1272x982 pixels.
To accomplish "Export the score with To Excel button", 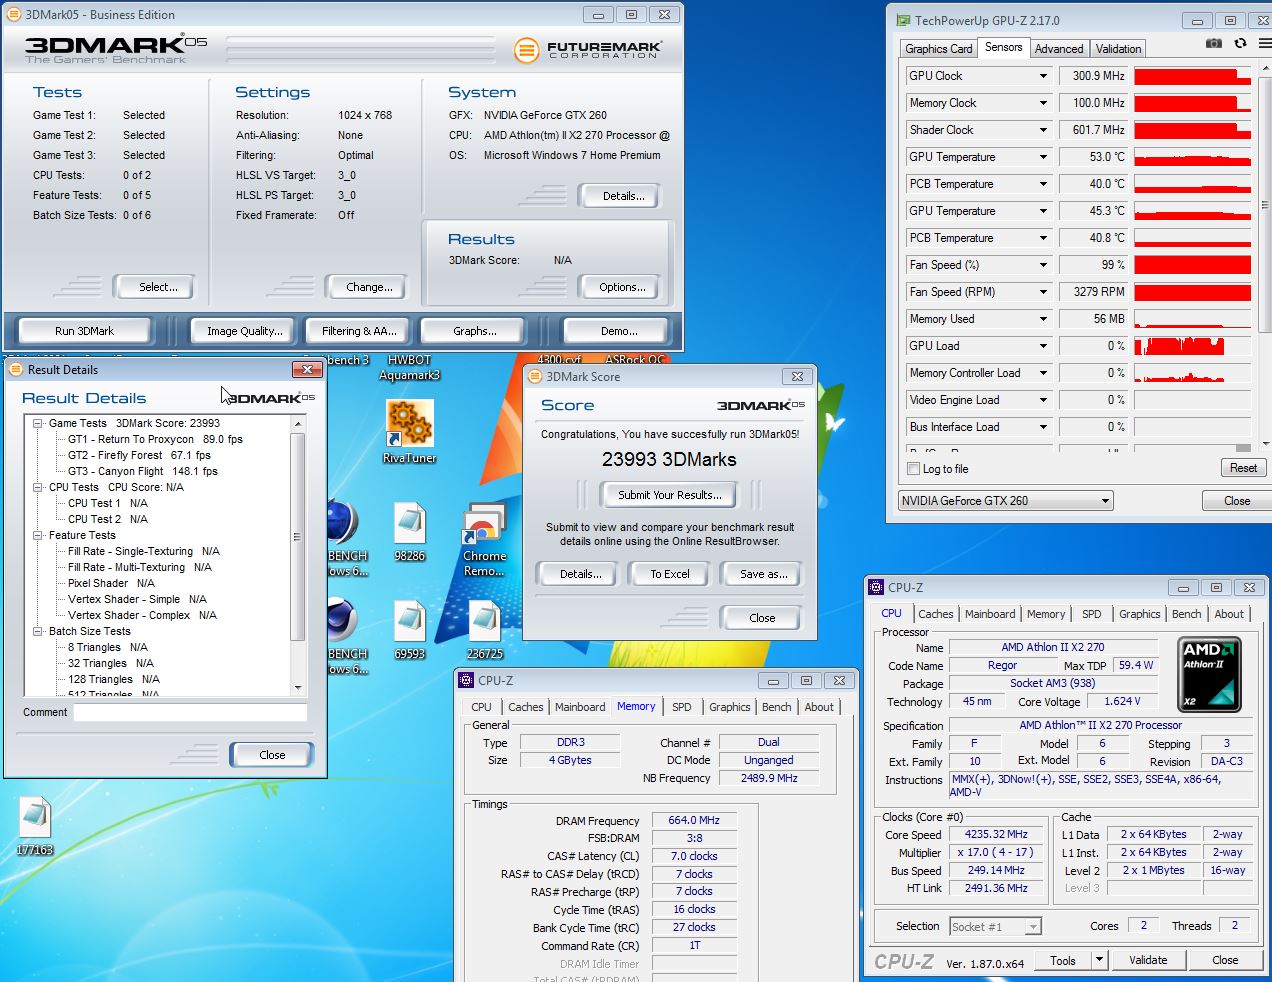I will [x=670, y=574].
